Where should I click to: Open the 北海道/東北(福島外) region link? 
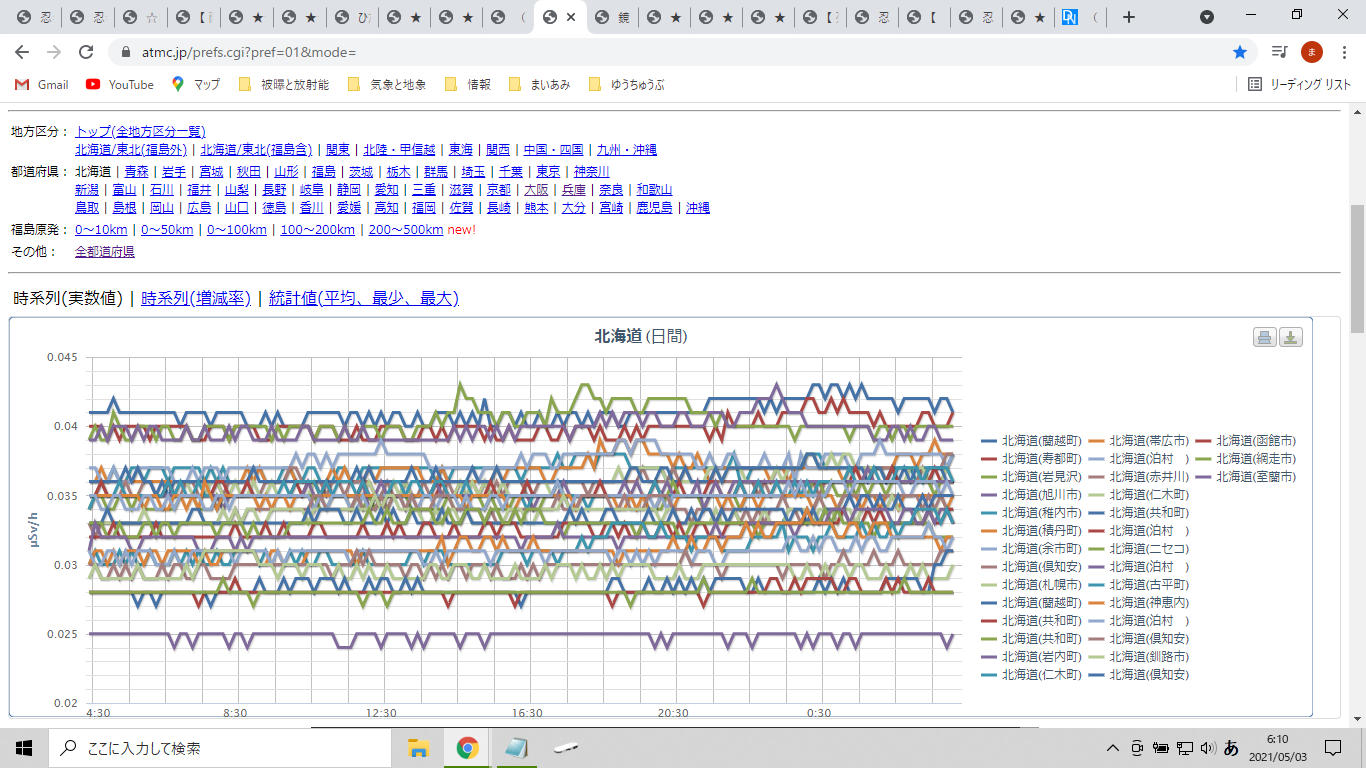coord(131,150)
